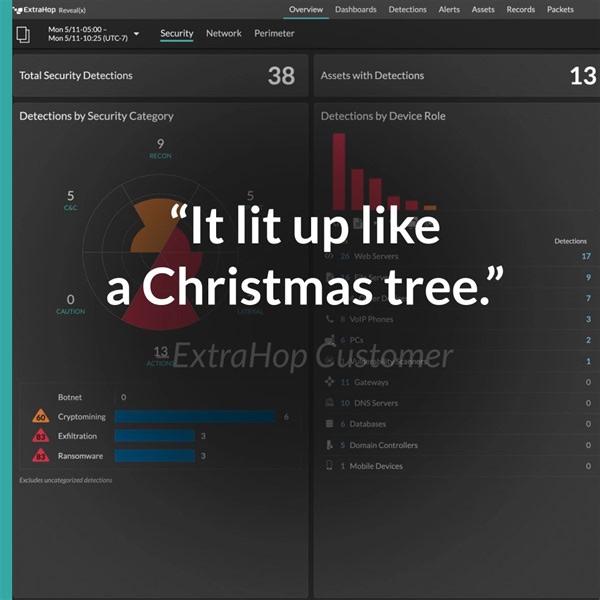Click the Ransomware detection type label
The image size is (600, 600).
point(80,456)
